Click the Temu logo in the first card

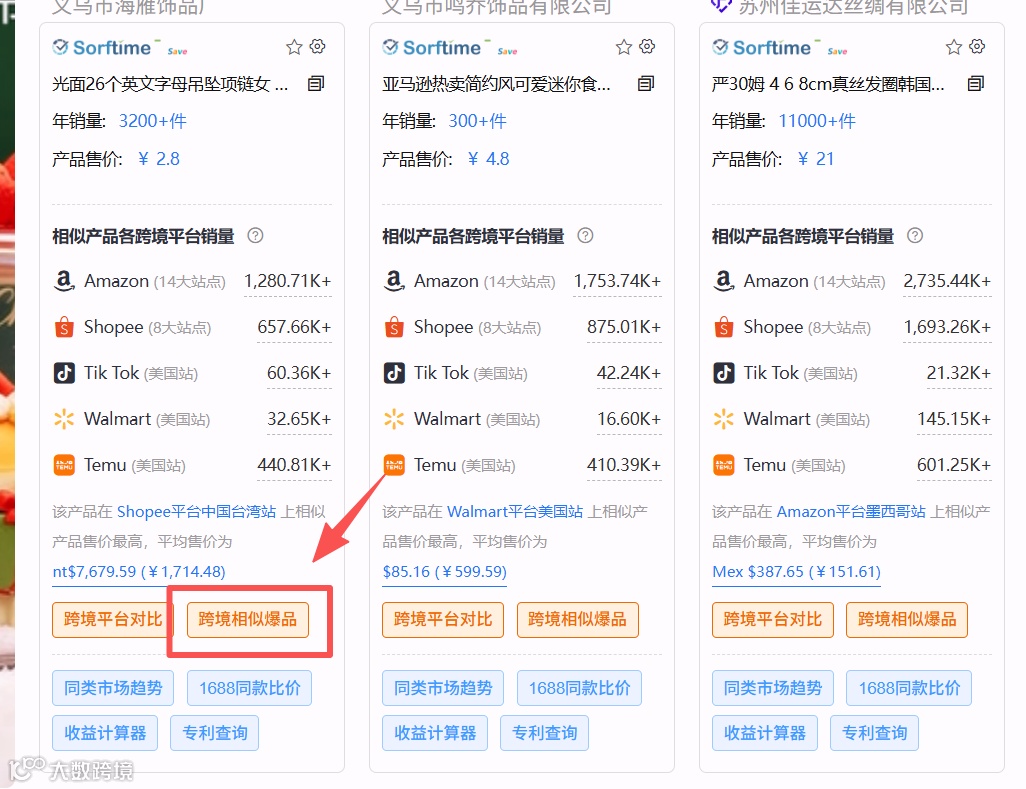point(63,465)
